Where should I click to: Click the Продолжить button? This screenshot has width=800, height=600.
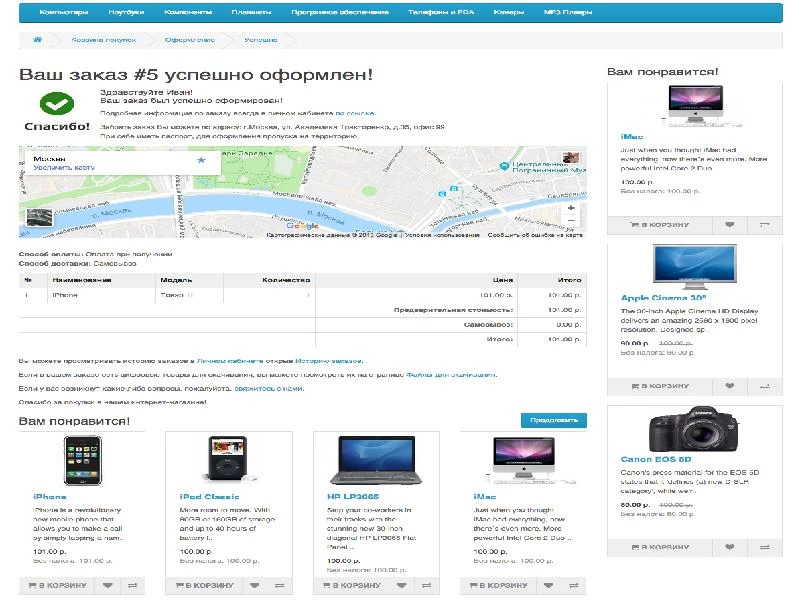point(554,420)
